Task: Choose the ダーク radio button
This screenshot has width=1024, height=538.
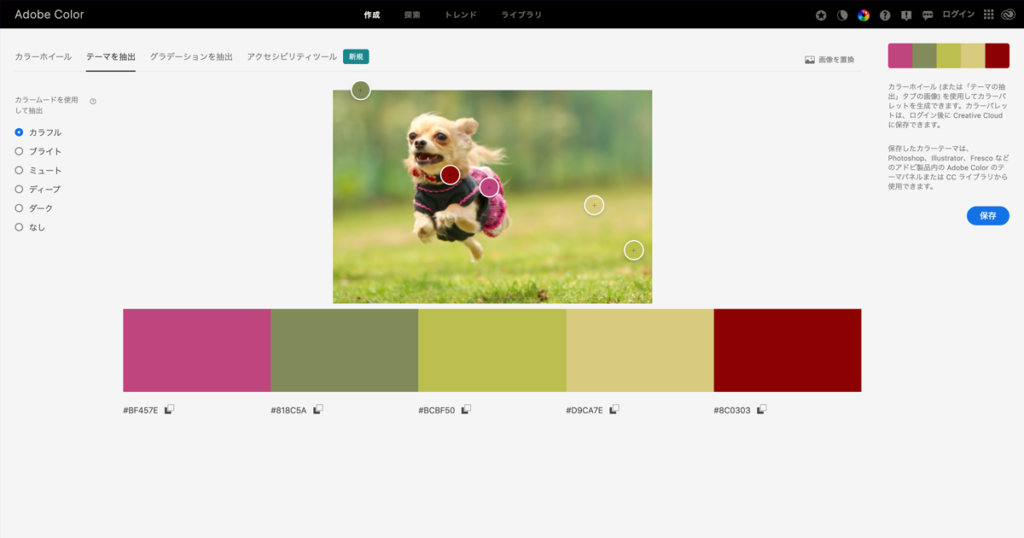Action: click(19, 208)
